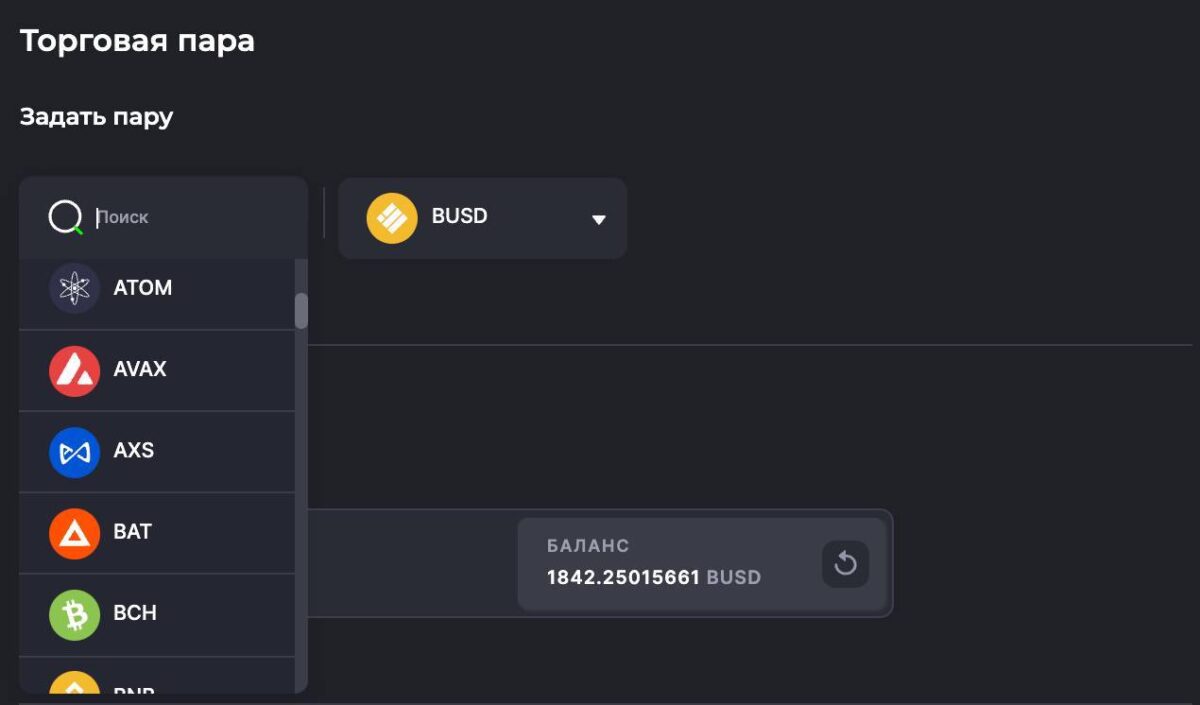The height and width of the screenshot is (705, 1200).
Task: Click the magnifier search icon
Action: coord(66,217)
